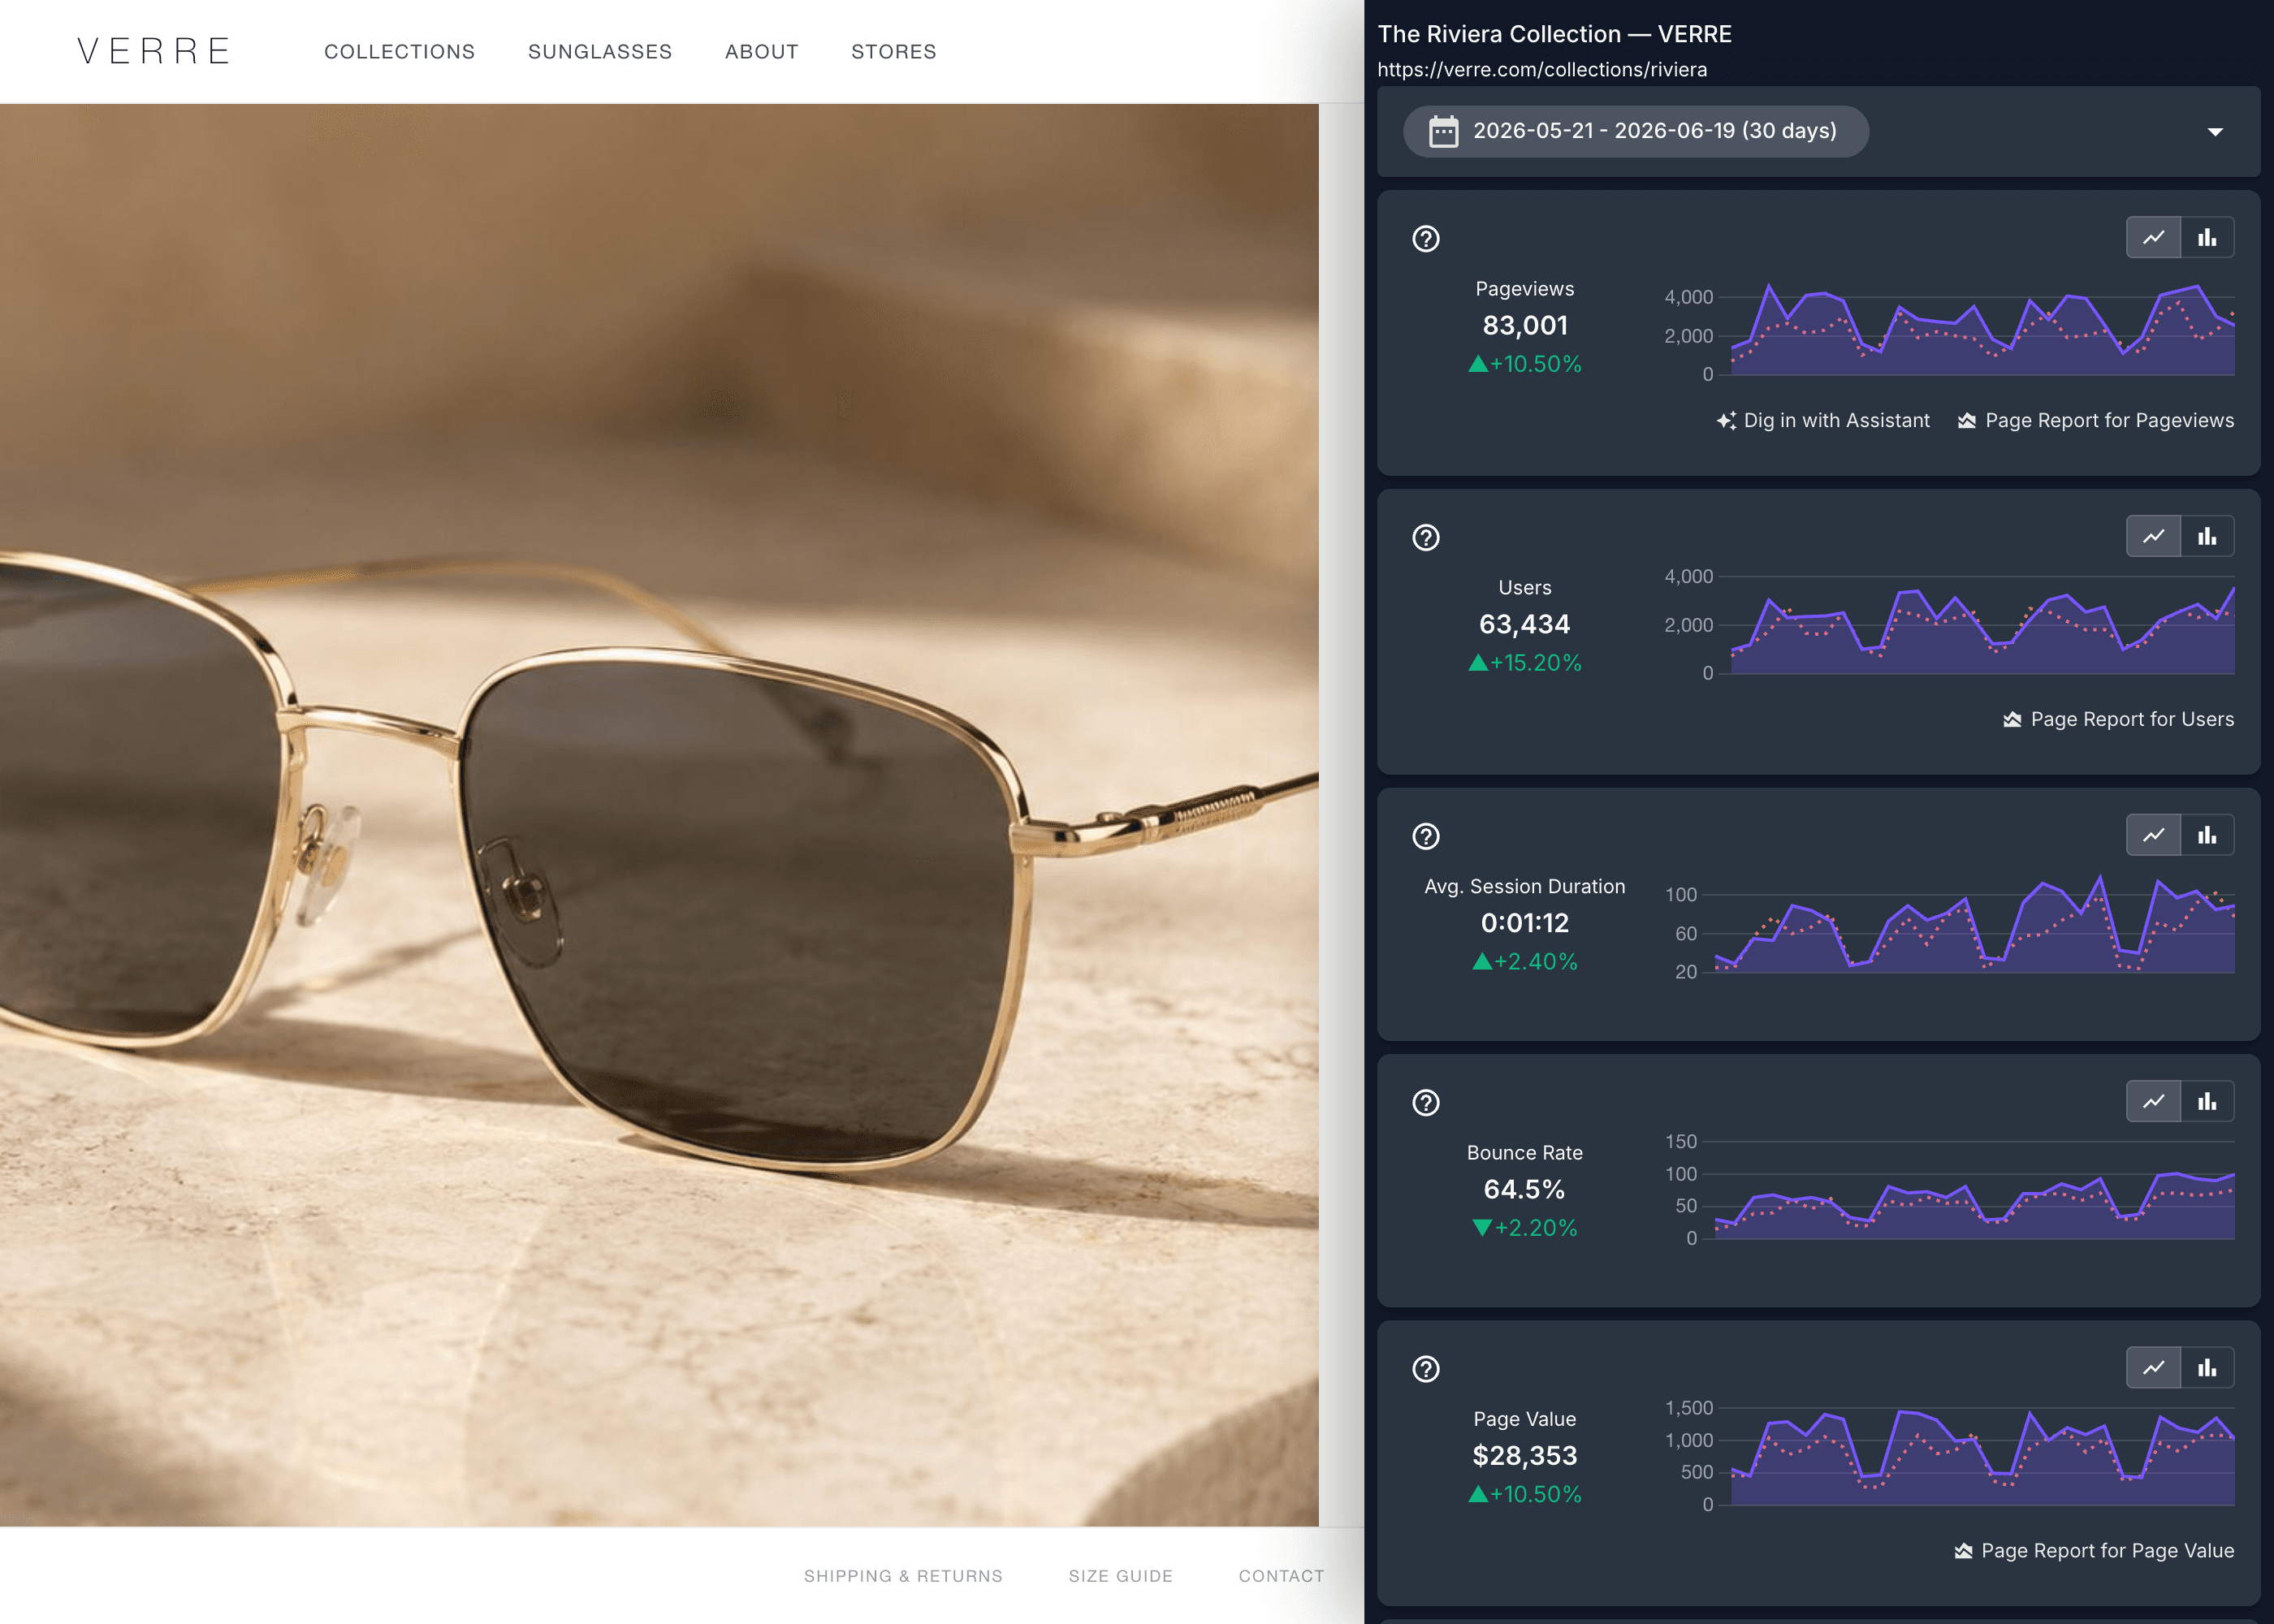2274x1624 pixels.
Task: Open the Collections menu
Action: (400, 52)
